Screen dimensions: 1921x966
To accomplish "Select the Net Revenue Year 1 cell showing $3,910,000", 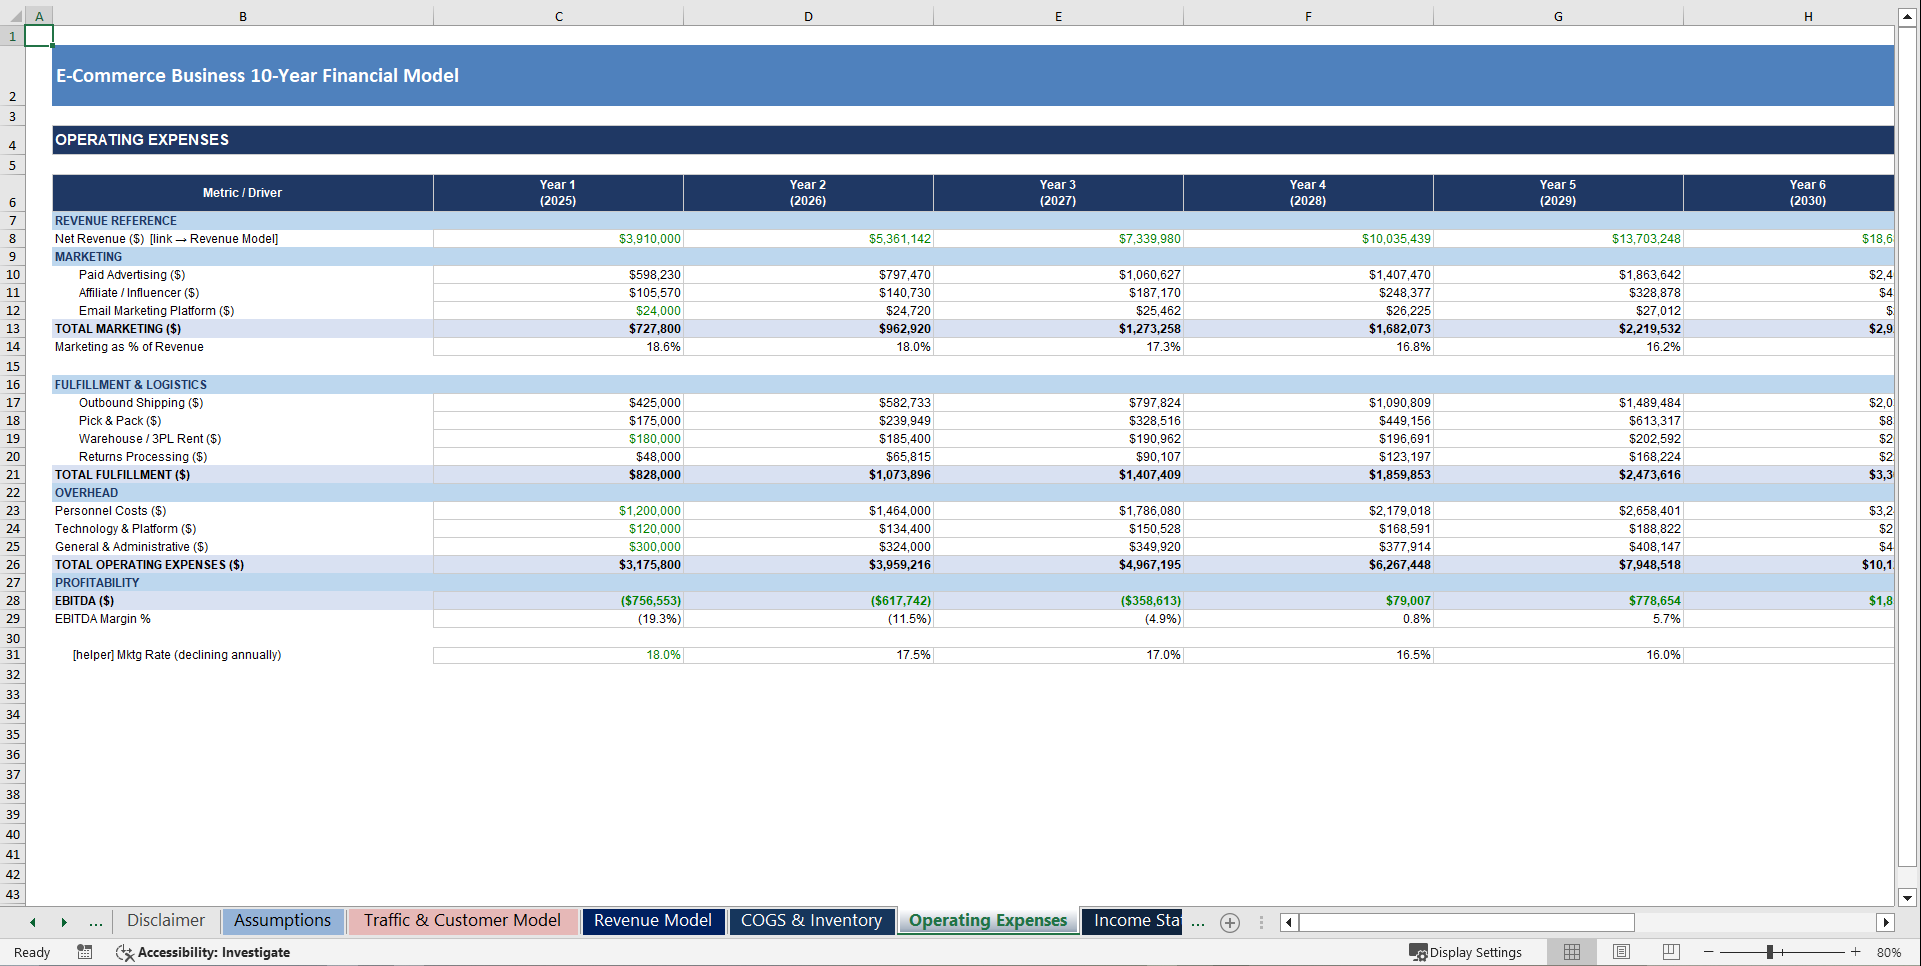I will point(558,238).
